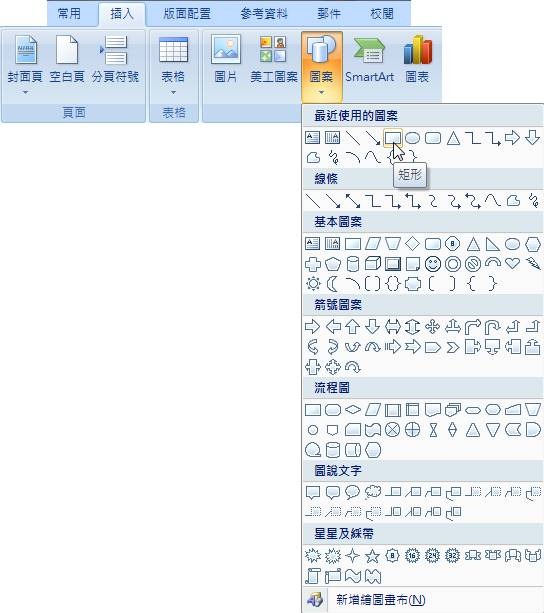Select the parallelogram in 基本圖案
The width and height of the screenshot is (544, 613).
(372, 244)
